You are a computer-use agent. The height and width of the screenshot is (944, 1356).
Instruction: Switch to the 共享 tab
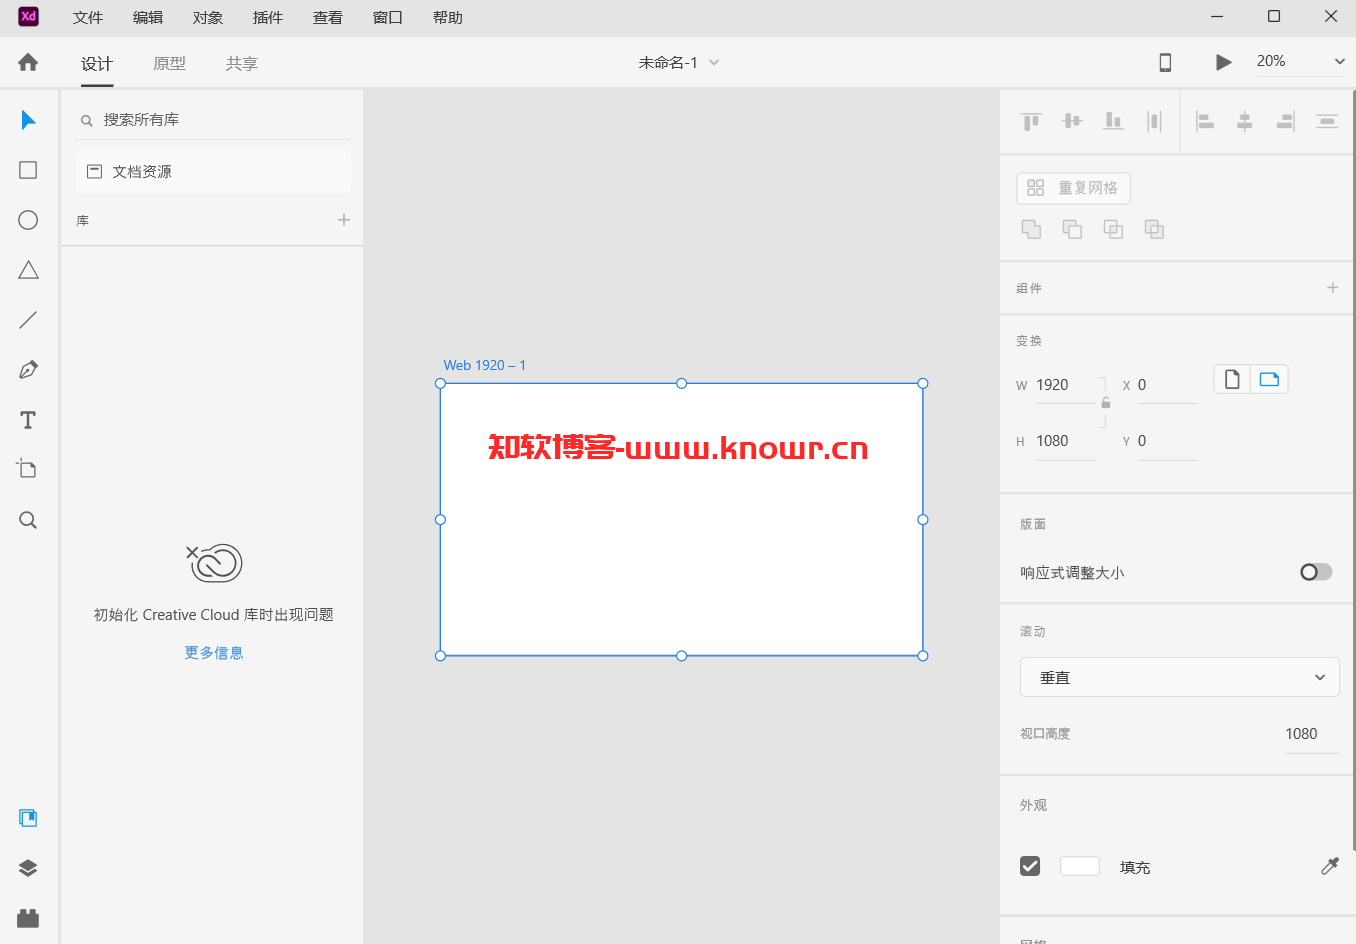point(242,63)
